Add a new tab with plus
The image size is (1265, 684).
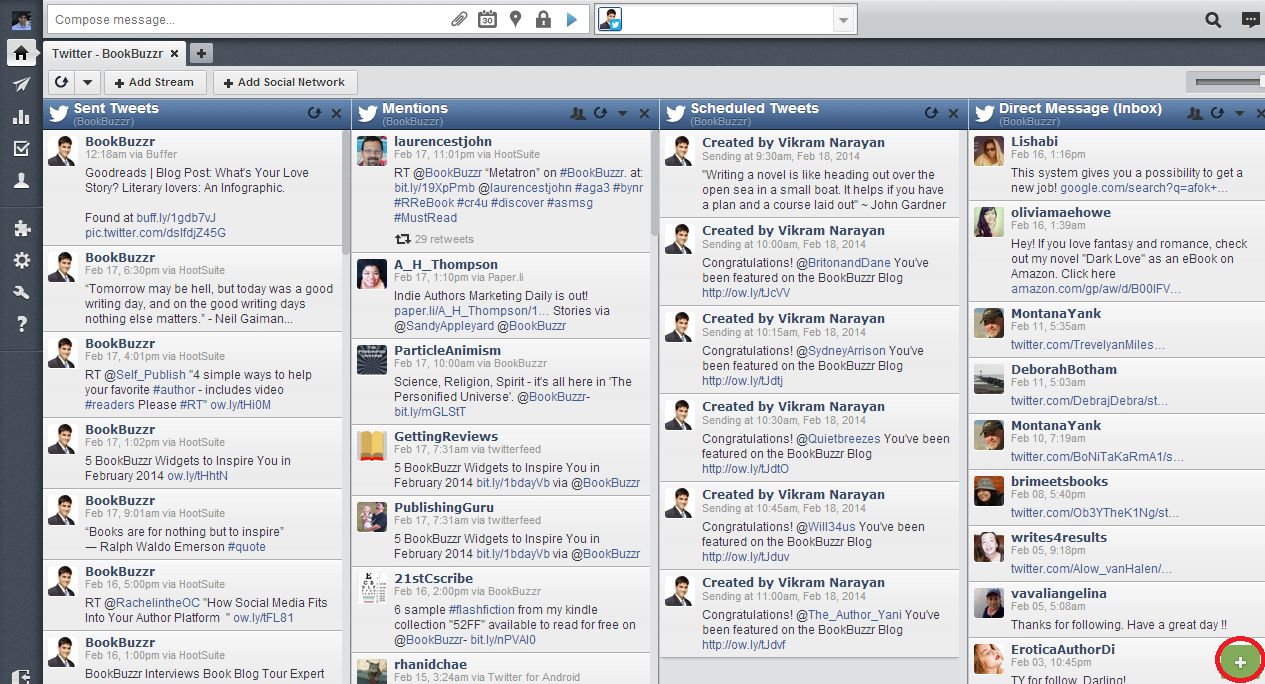tap(201, 54)
